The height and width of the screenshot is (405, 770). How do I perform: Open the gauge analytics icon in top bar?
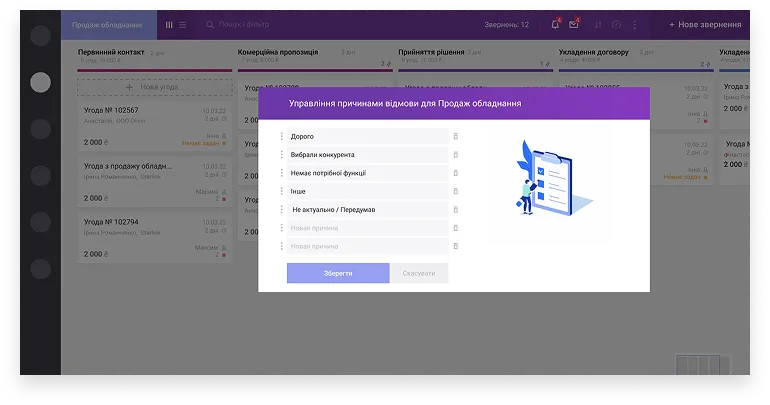click(616, 25)
